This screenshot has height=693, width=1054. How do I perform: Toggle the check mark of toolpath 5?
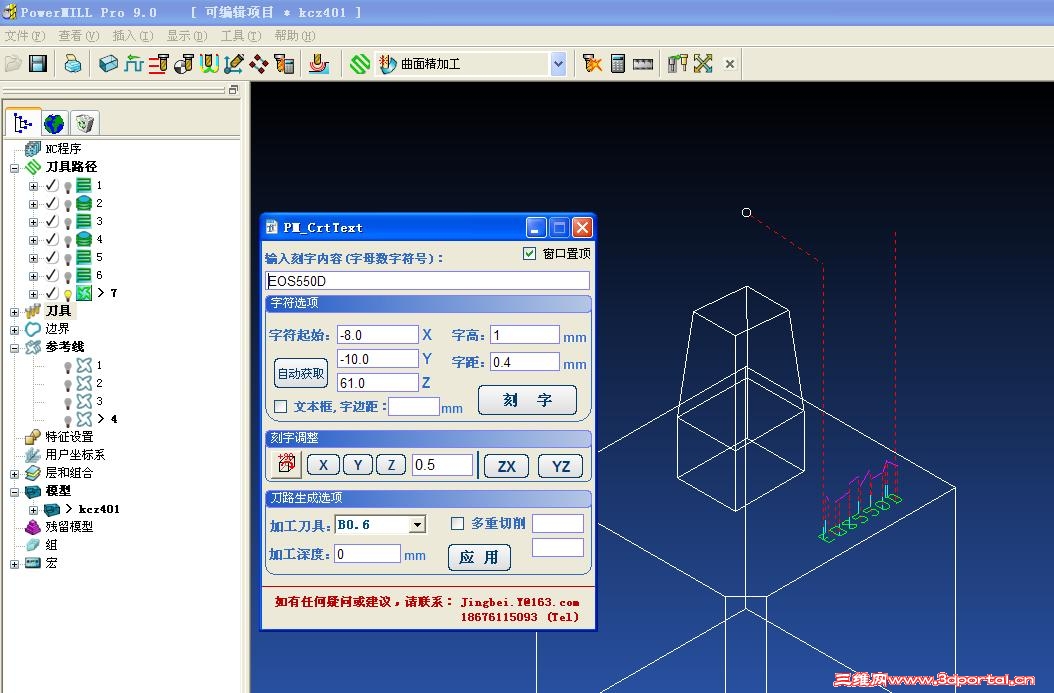coord(52,257)
